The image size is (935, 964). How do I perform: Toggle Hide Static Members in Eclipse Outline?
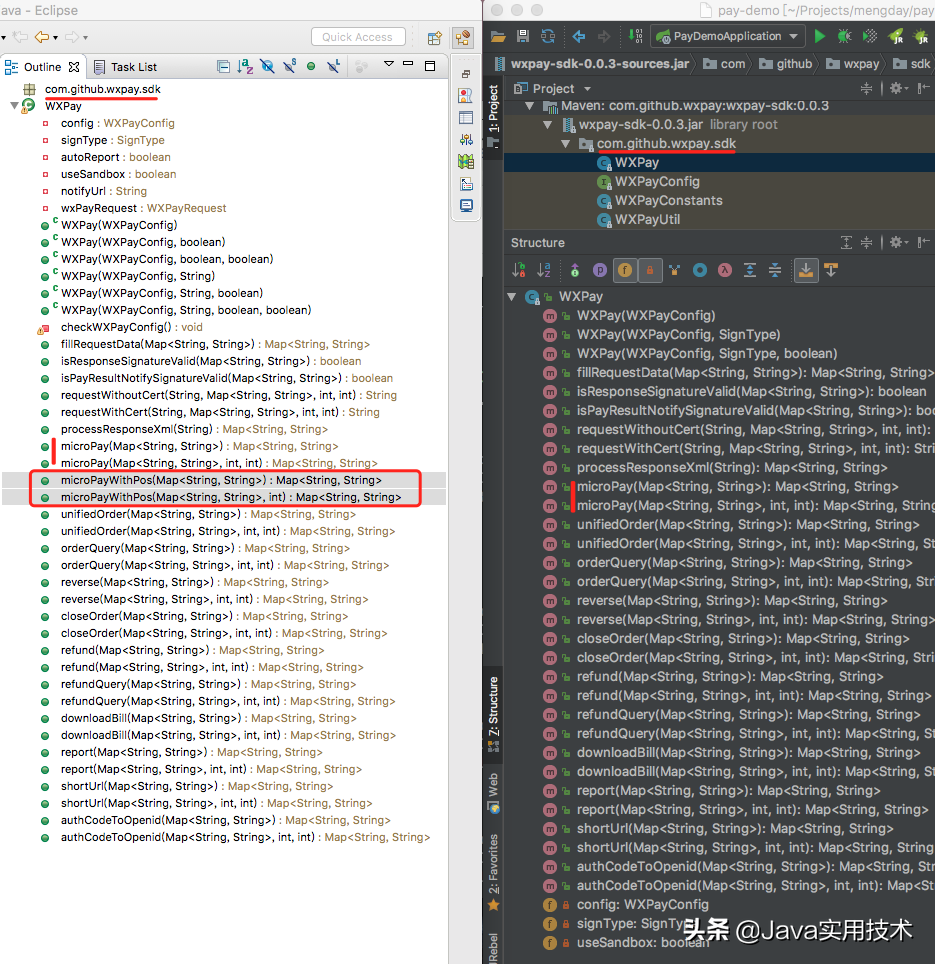pyautogui.click(x=290, y=66)
